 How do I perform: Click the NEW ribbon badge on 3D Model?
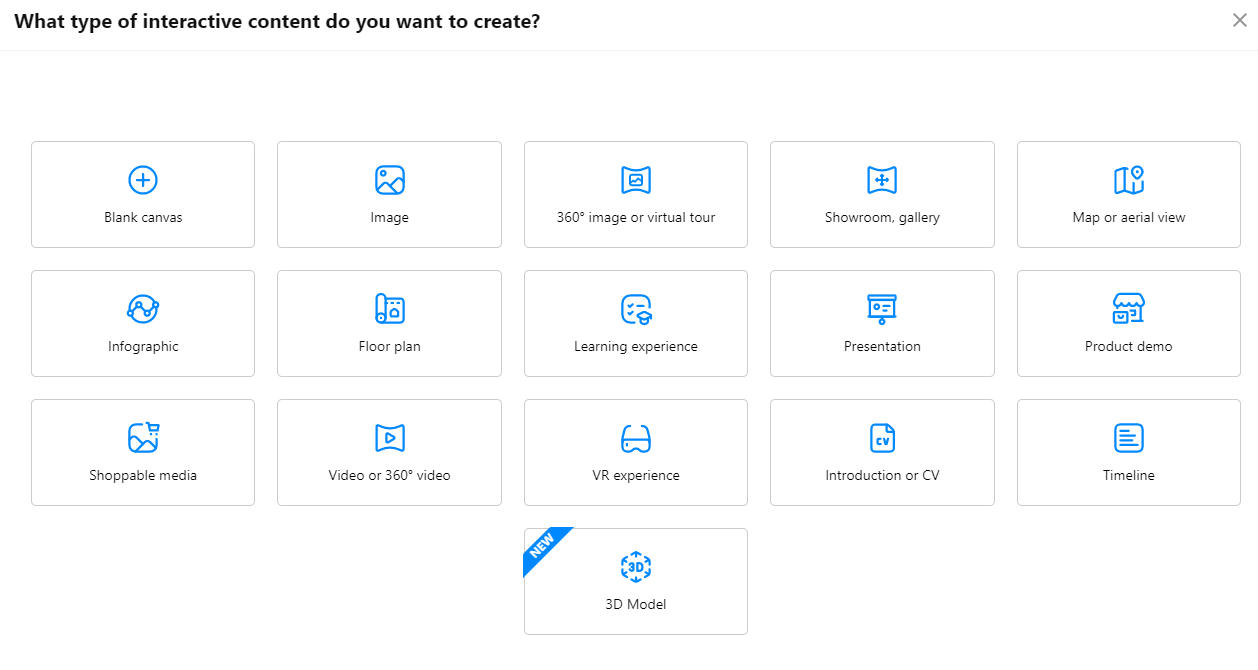pos(542,546)
